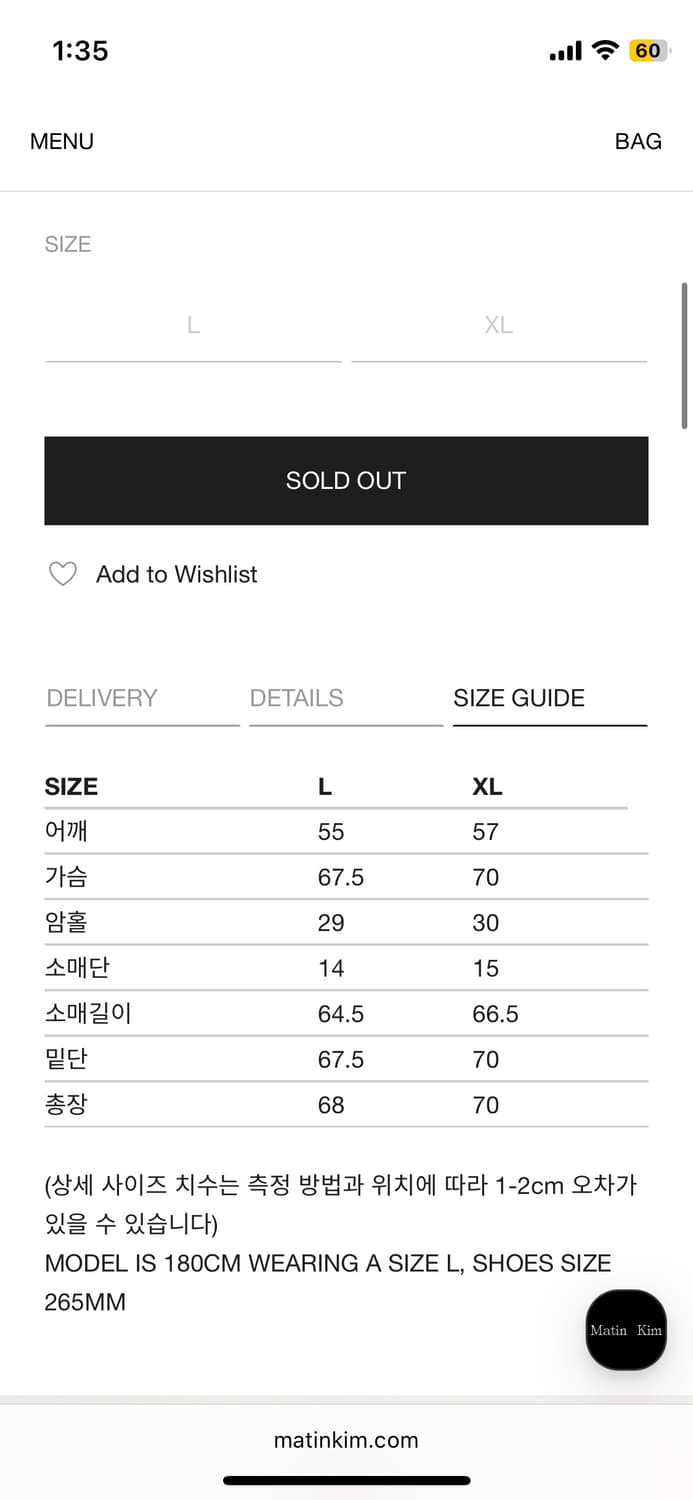Select the Add to Wishlist text
The height and width of the screenshot is (1500, 693).
[177, 574]
